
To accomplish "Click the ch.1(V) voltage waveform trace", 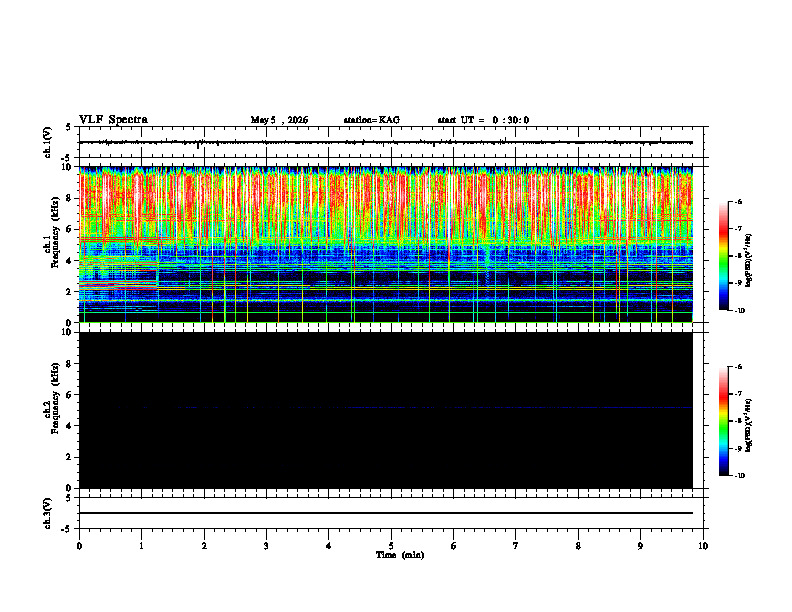I will click(x=386, y=142).
